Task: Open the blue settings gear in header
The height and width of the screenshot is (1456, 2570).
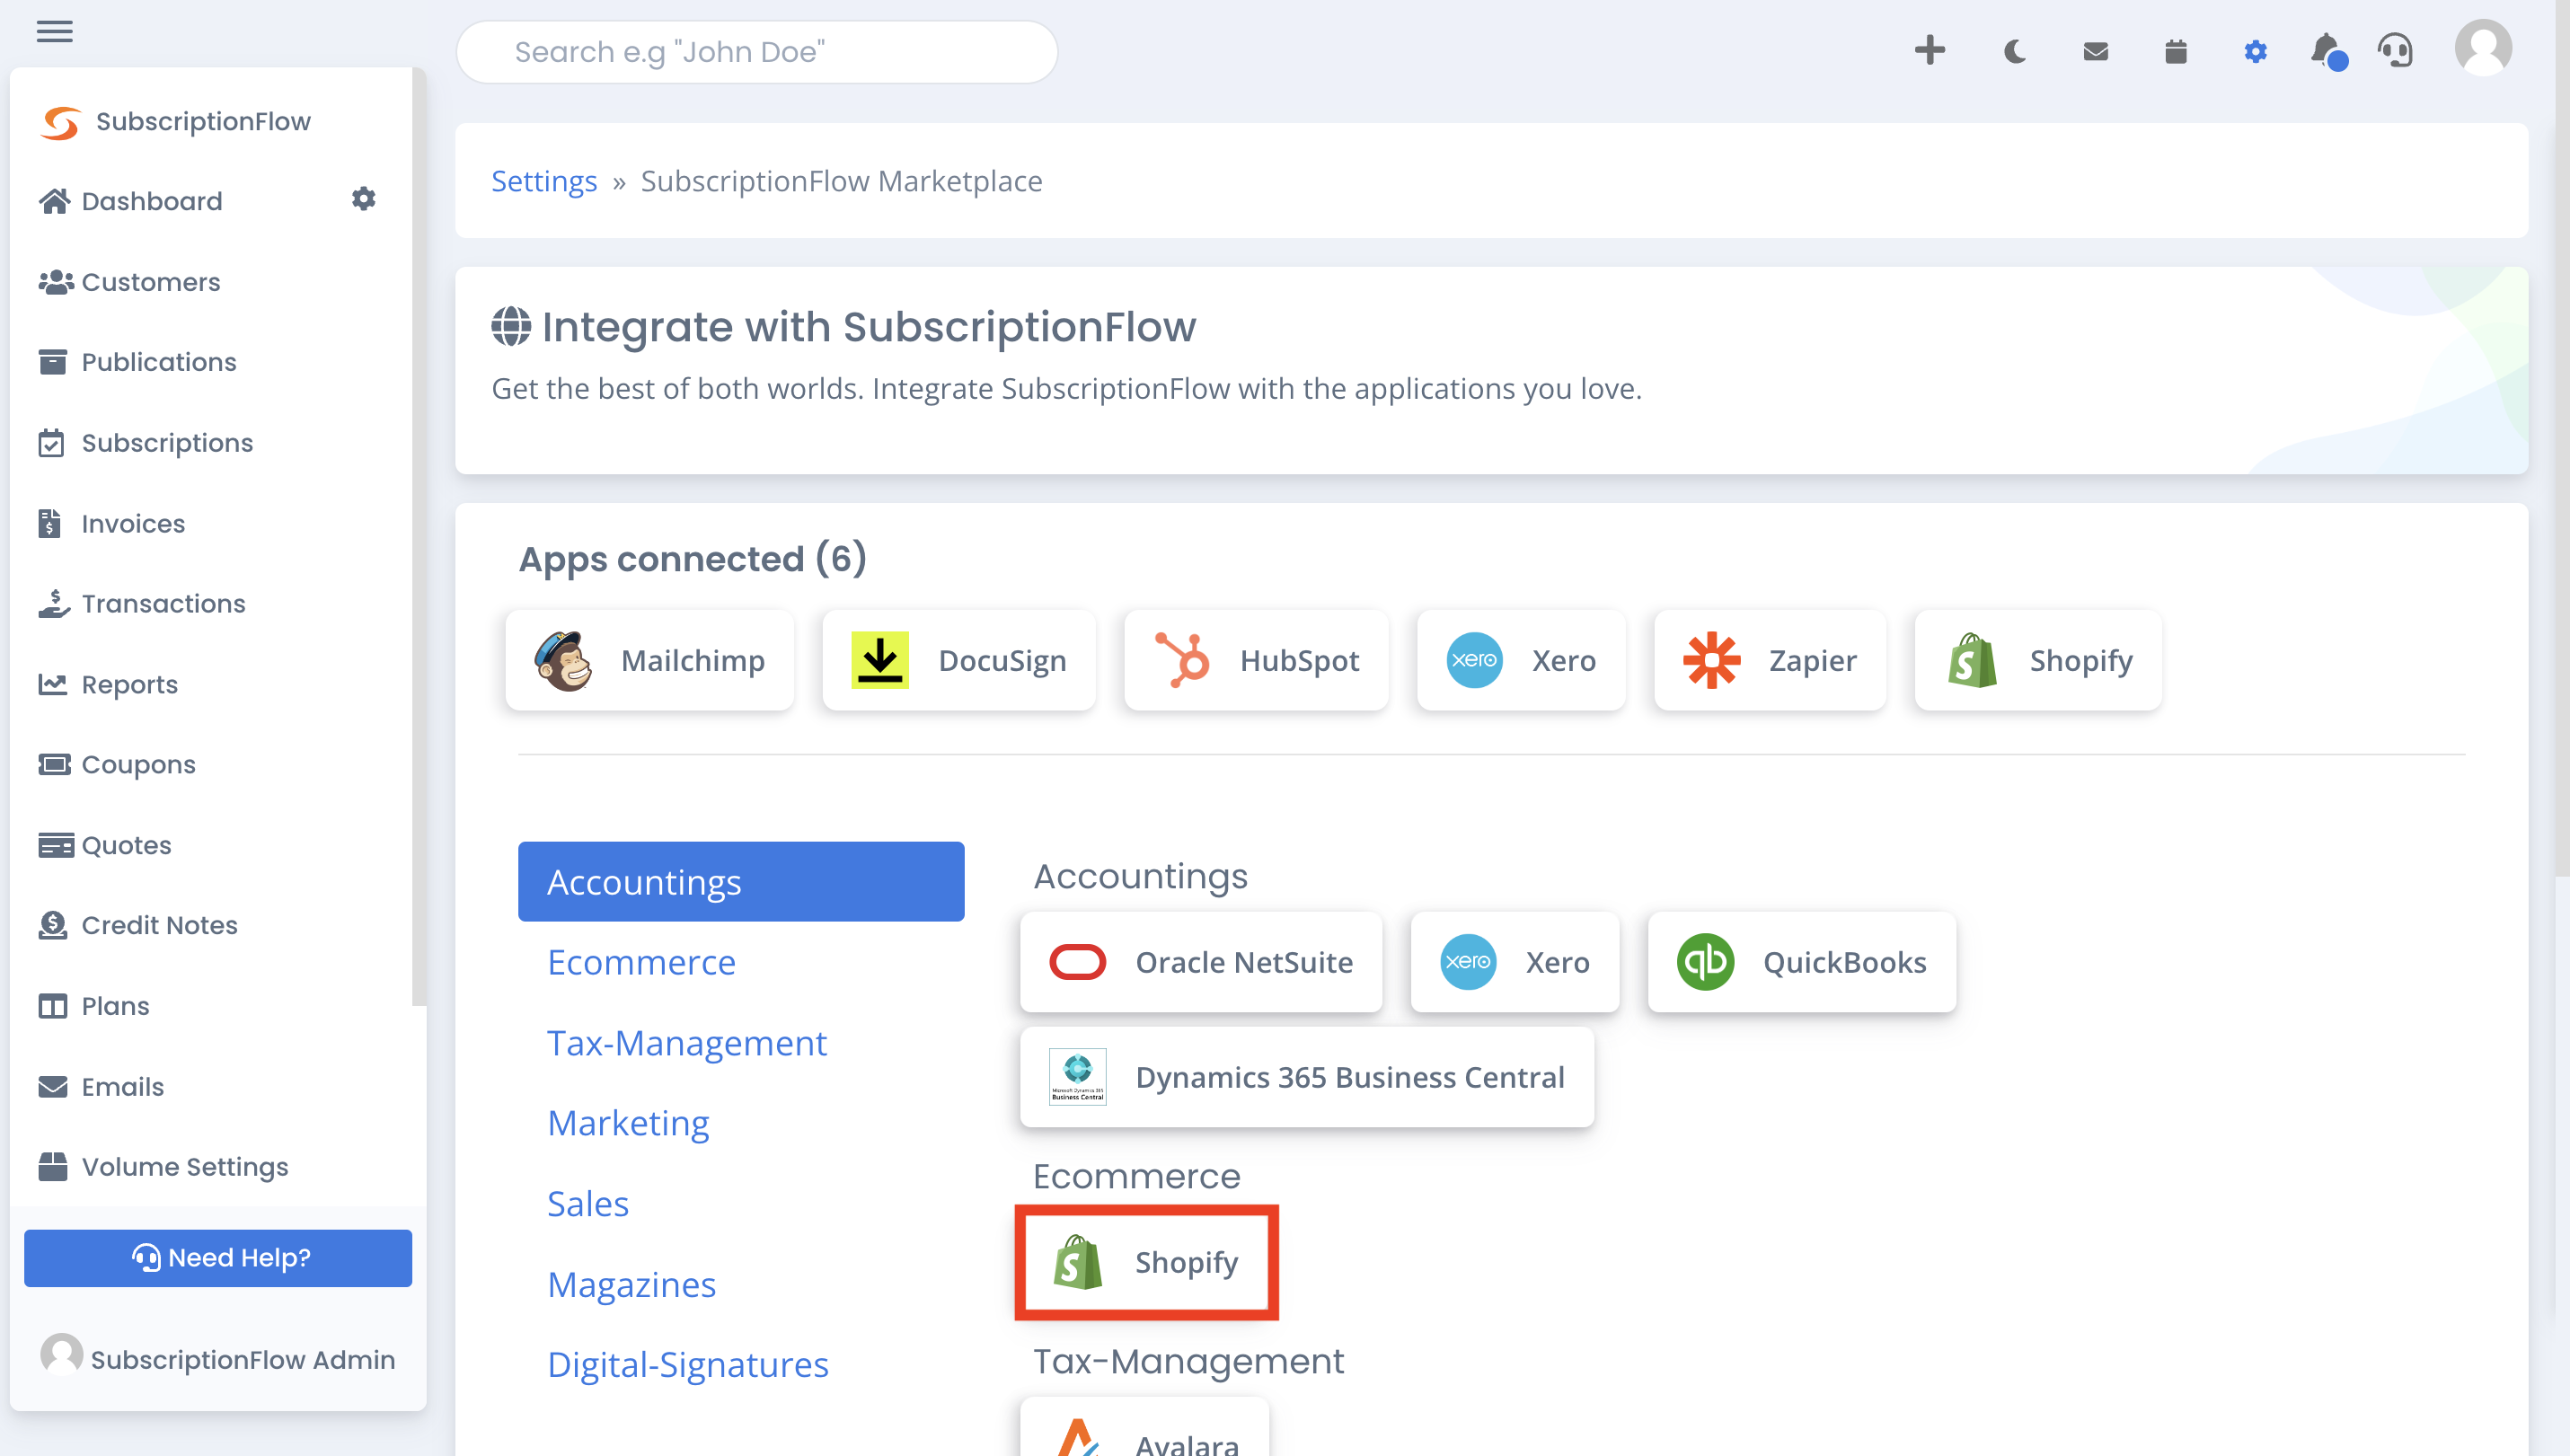Action: (2255, 51)
